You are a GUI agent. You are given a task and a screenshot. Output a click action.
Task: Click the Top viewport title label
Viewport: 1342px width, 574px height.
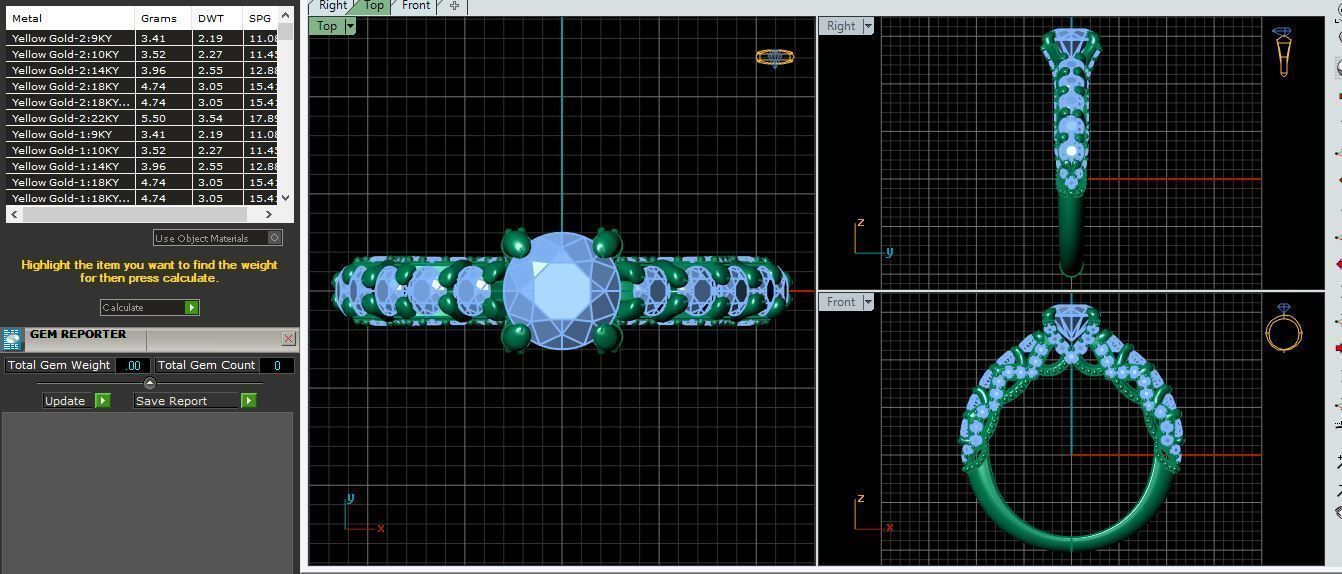[327, 26]
